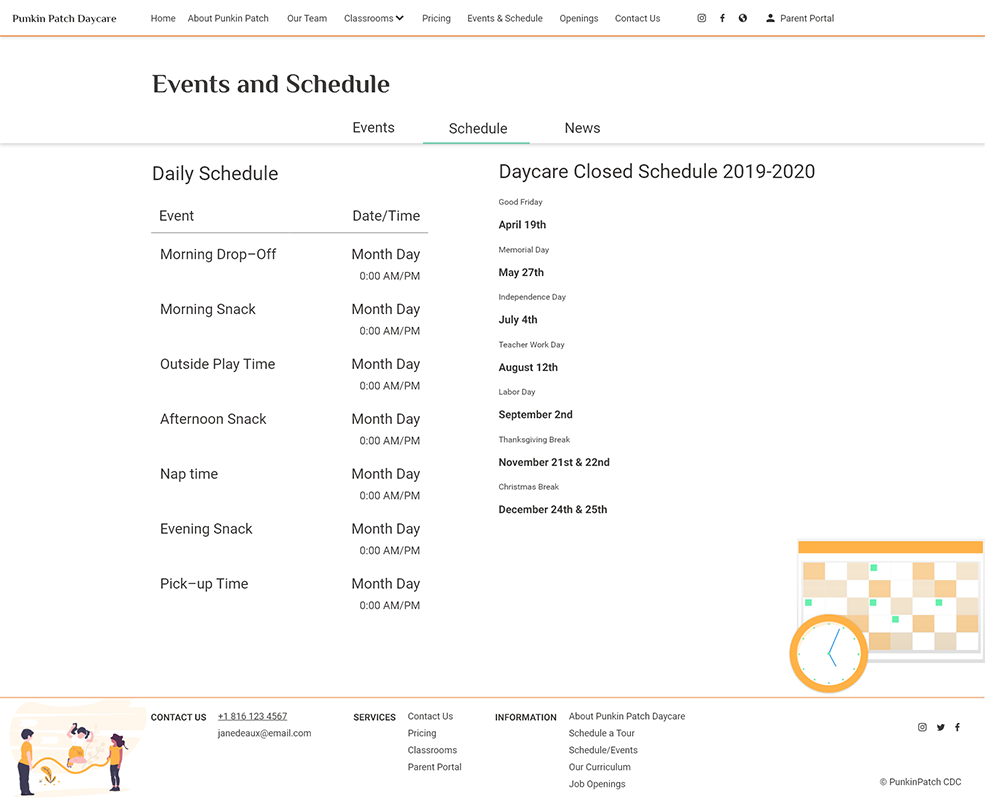Go to Home in the top navigation
Image resolution: width=985 pixels, height=800 pixels.
click(163, 18)
